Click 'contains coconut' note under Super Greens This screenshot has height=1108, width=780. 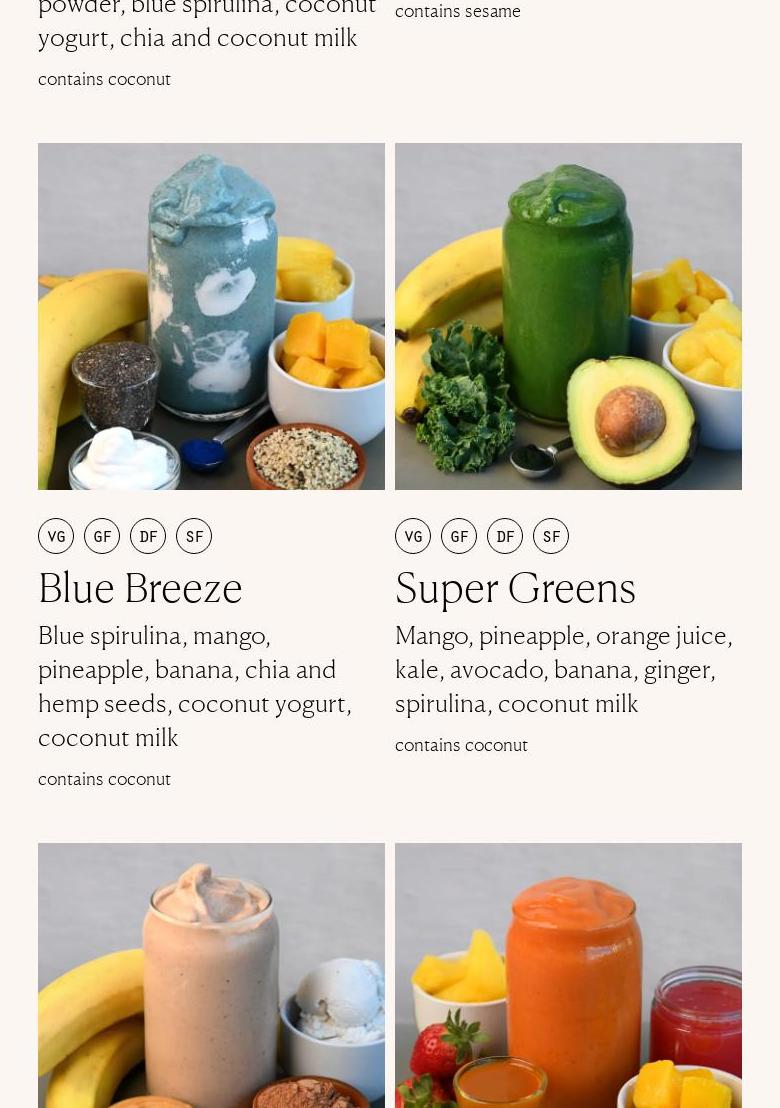click(x=461, y=745)
